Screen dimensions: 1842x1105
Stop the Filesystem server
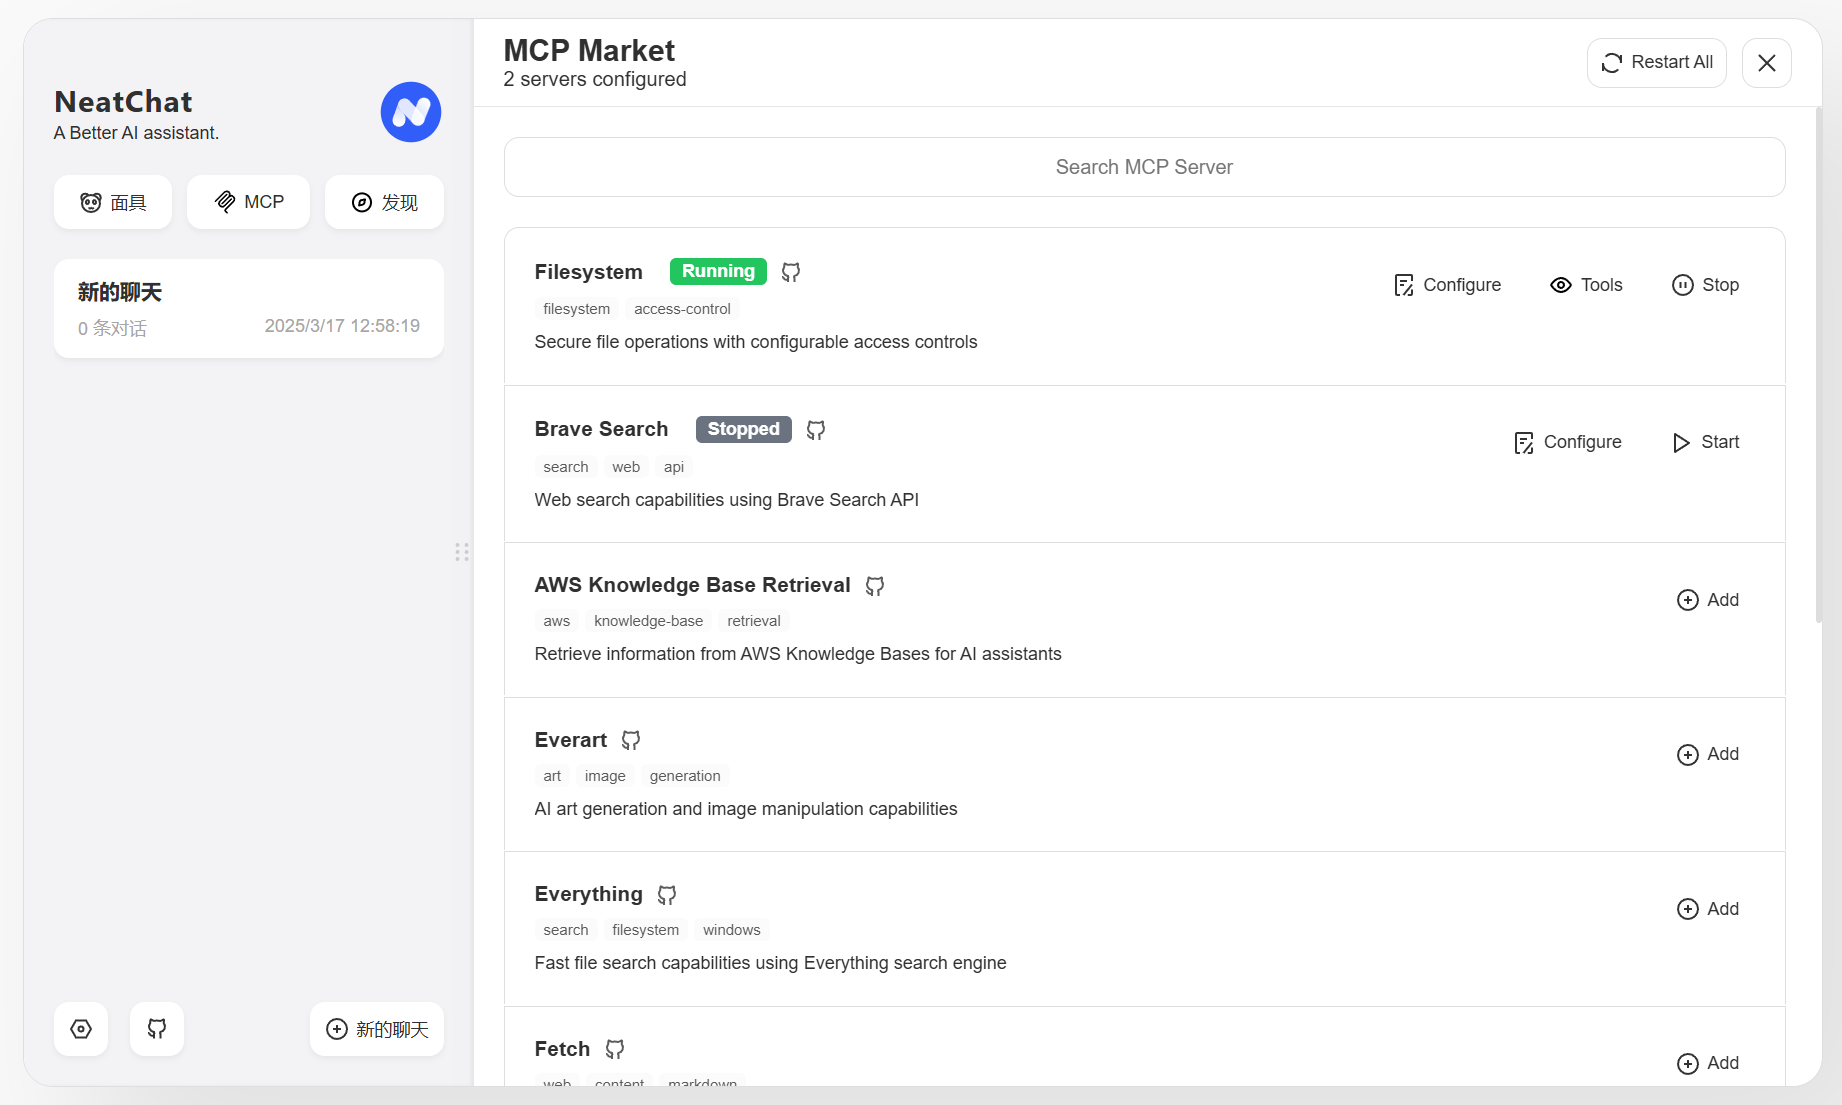tap(1705, 285)
